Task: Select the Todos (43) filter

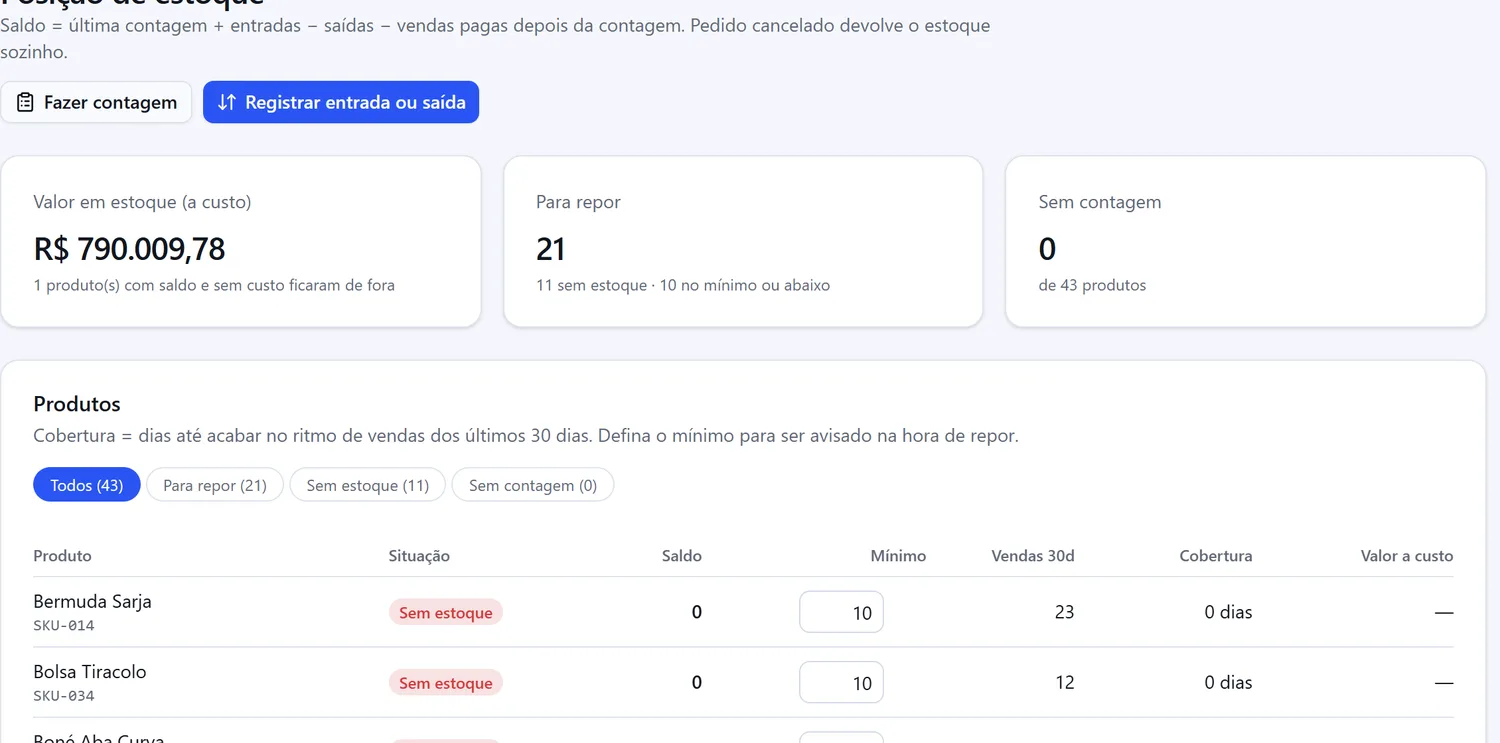Action: tap(87, 485)
